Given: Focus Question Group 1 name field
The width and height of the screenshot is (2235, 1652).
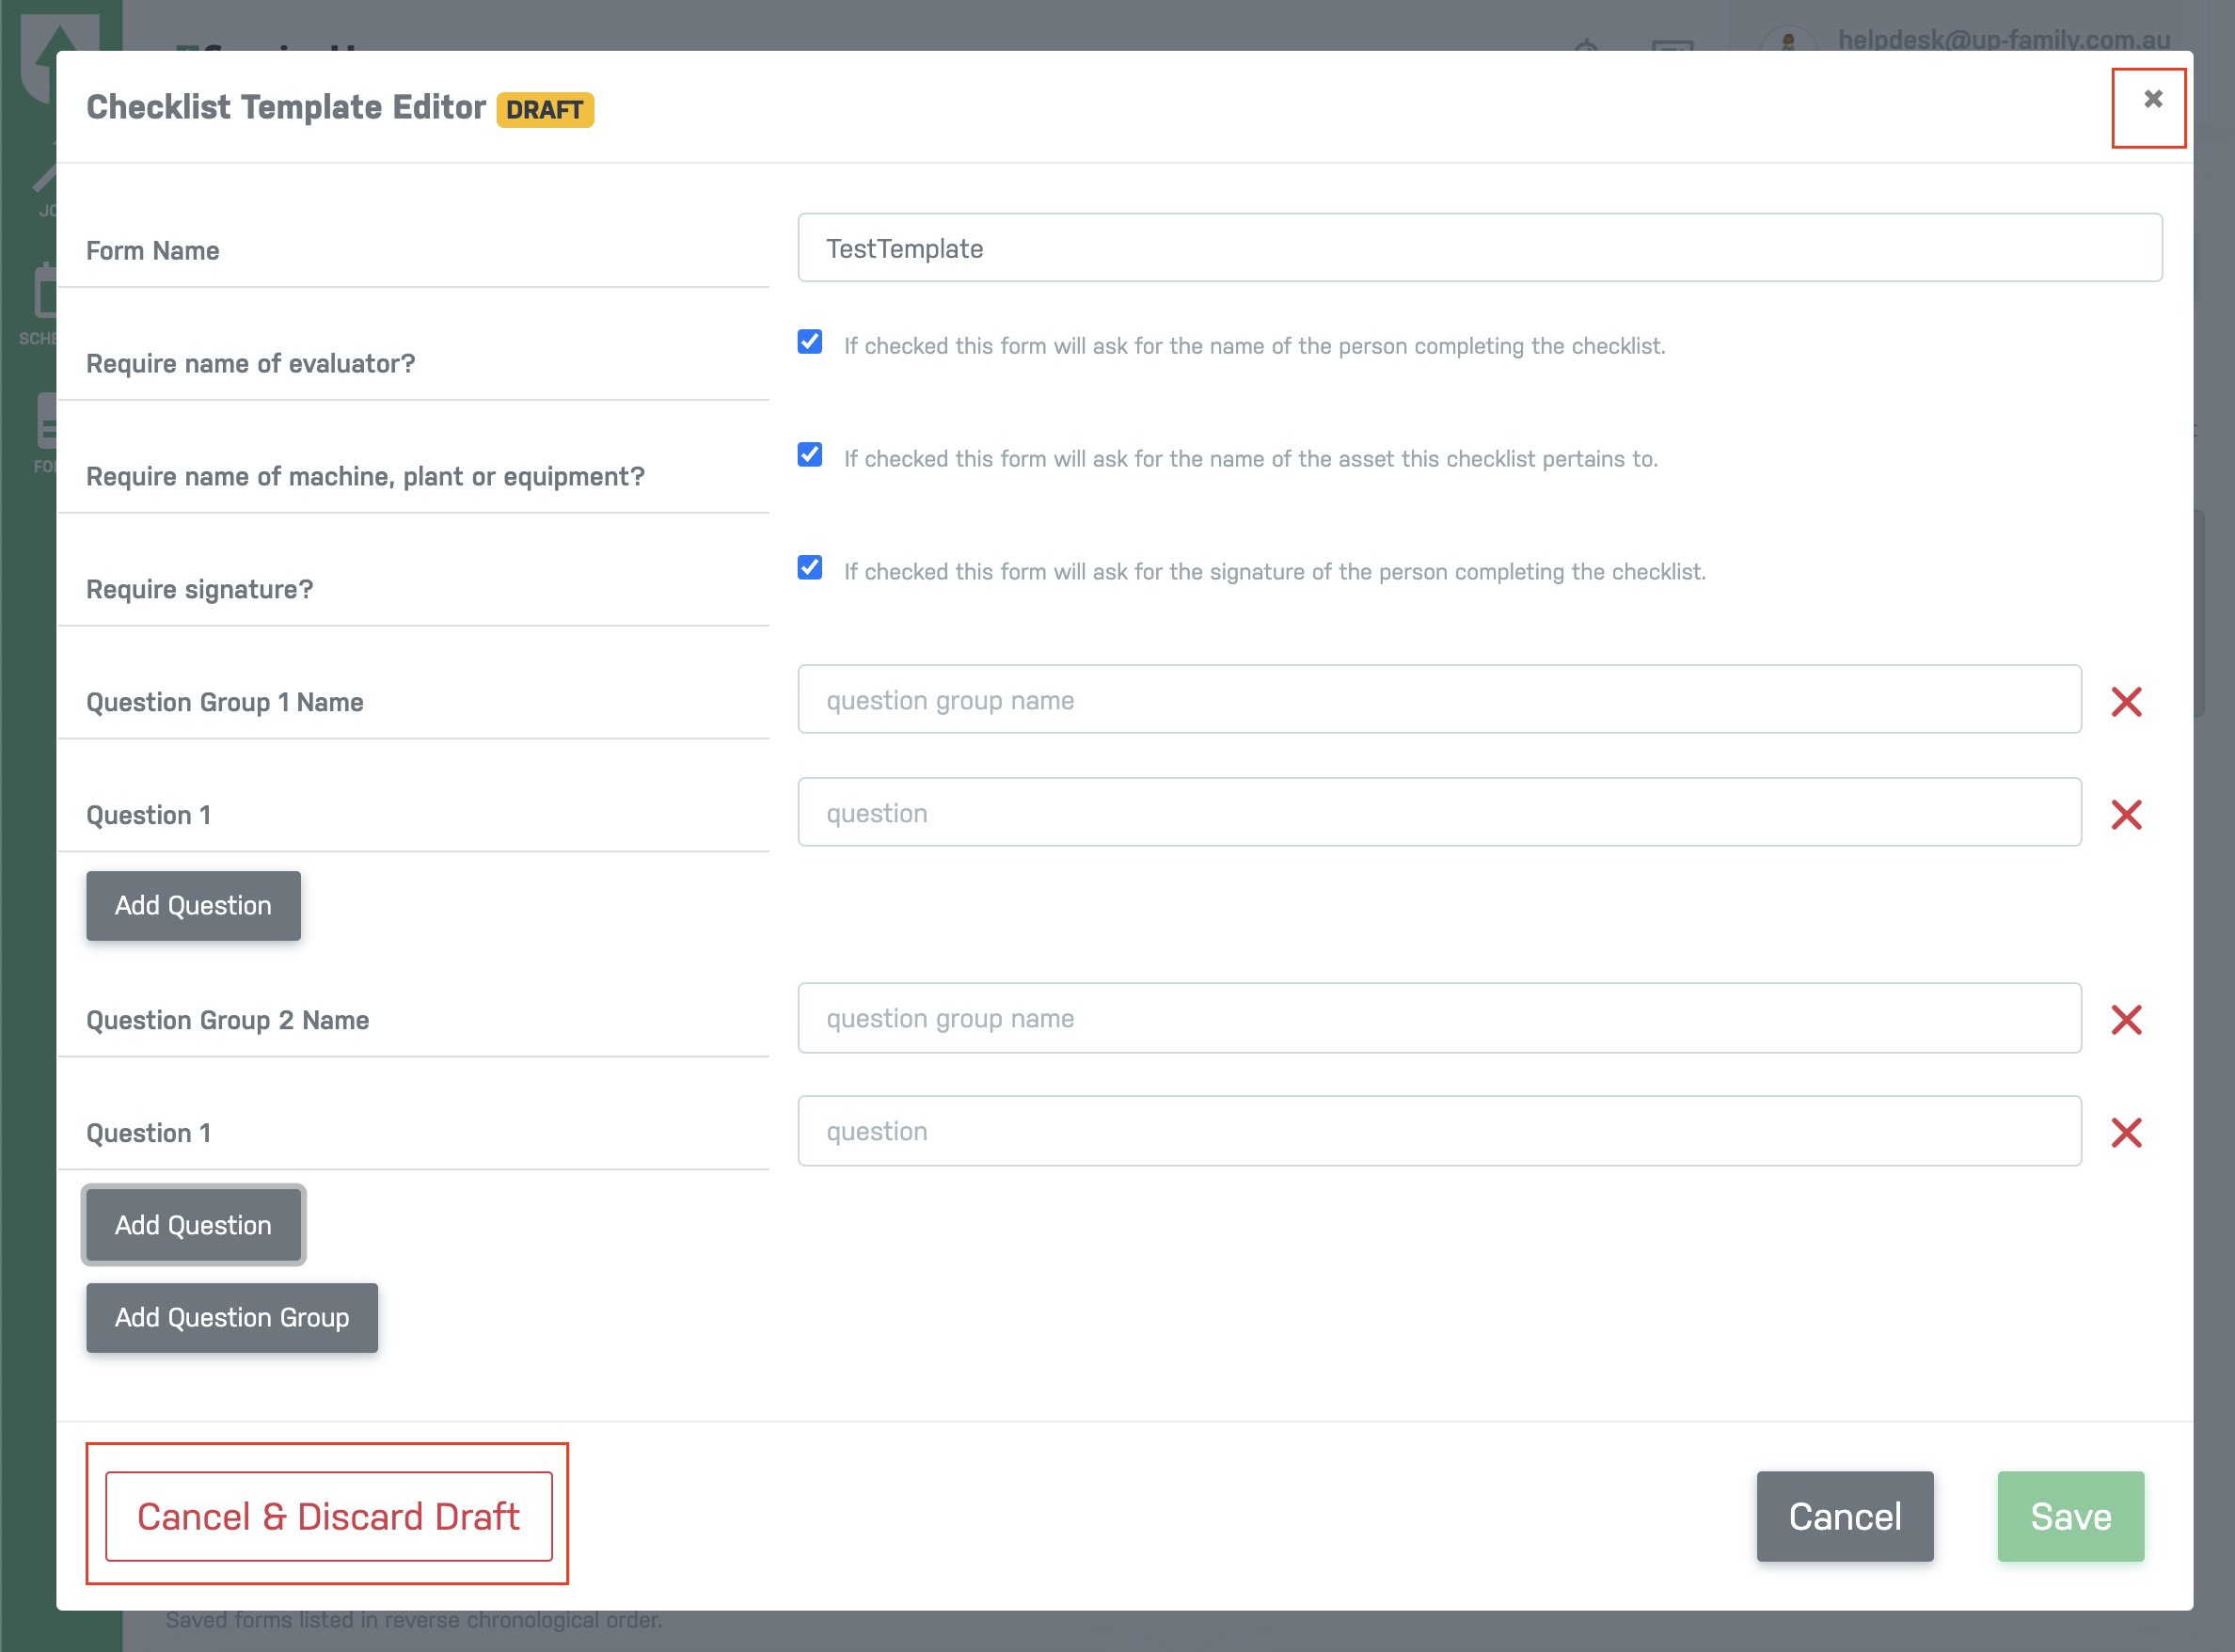Looking at the screenshot, I should click(1439, 700).
